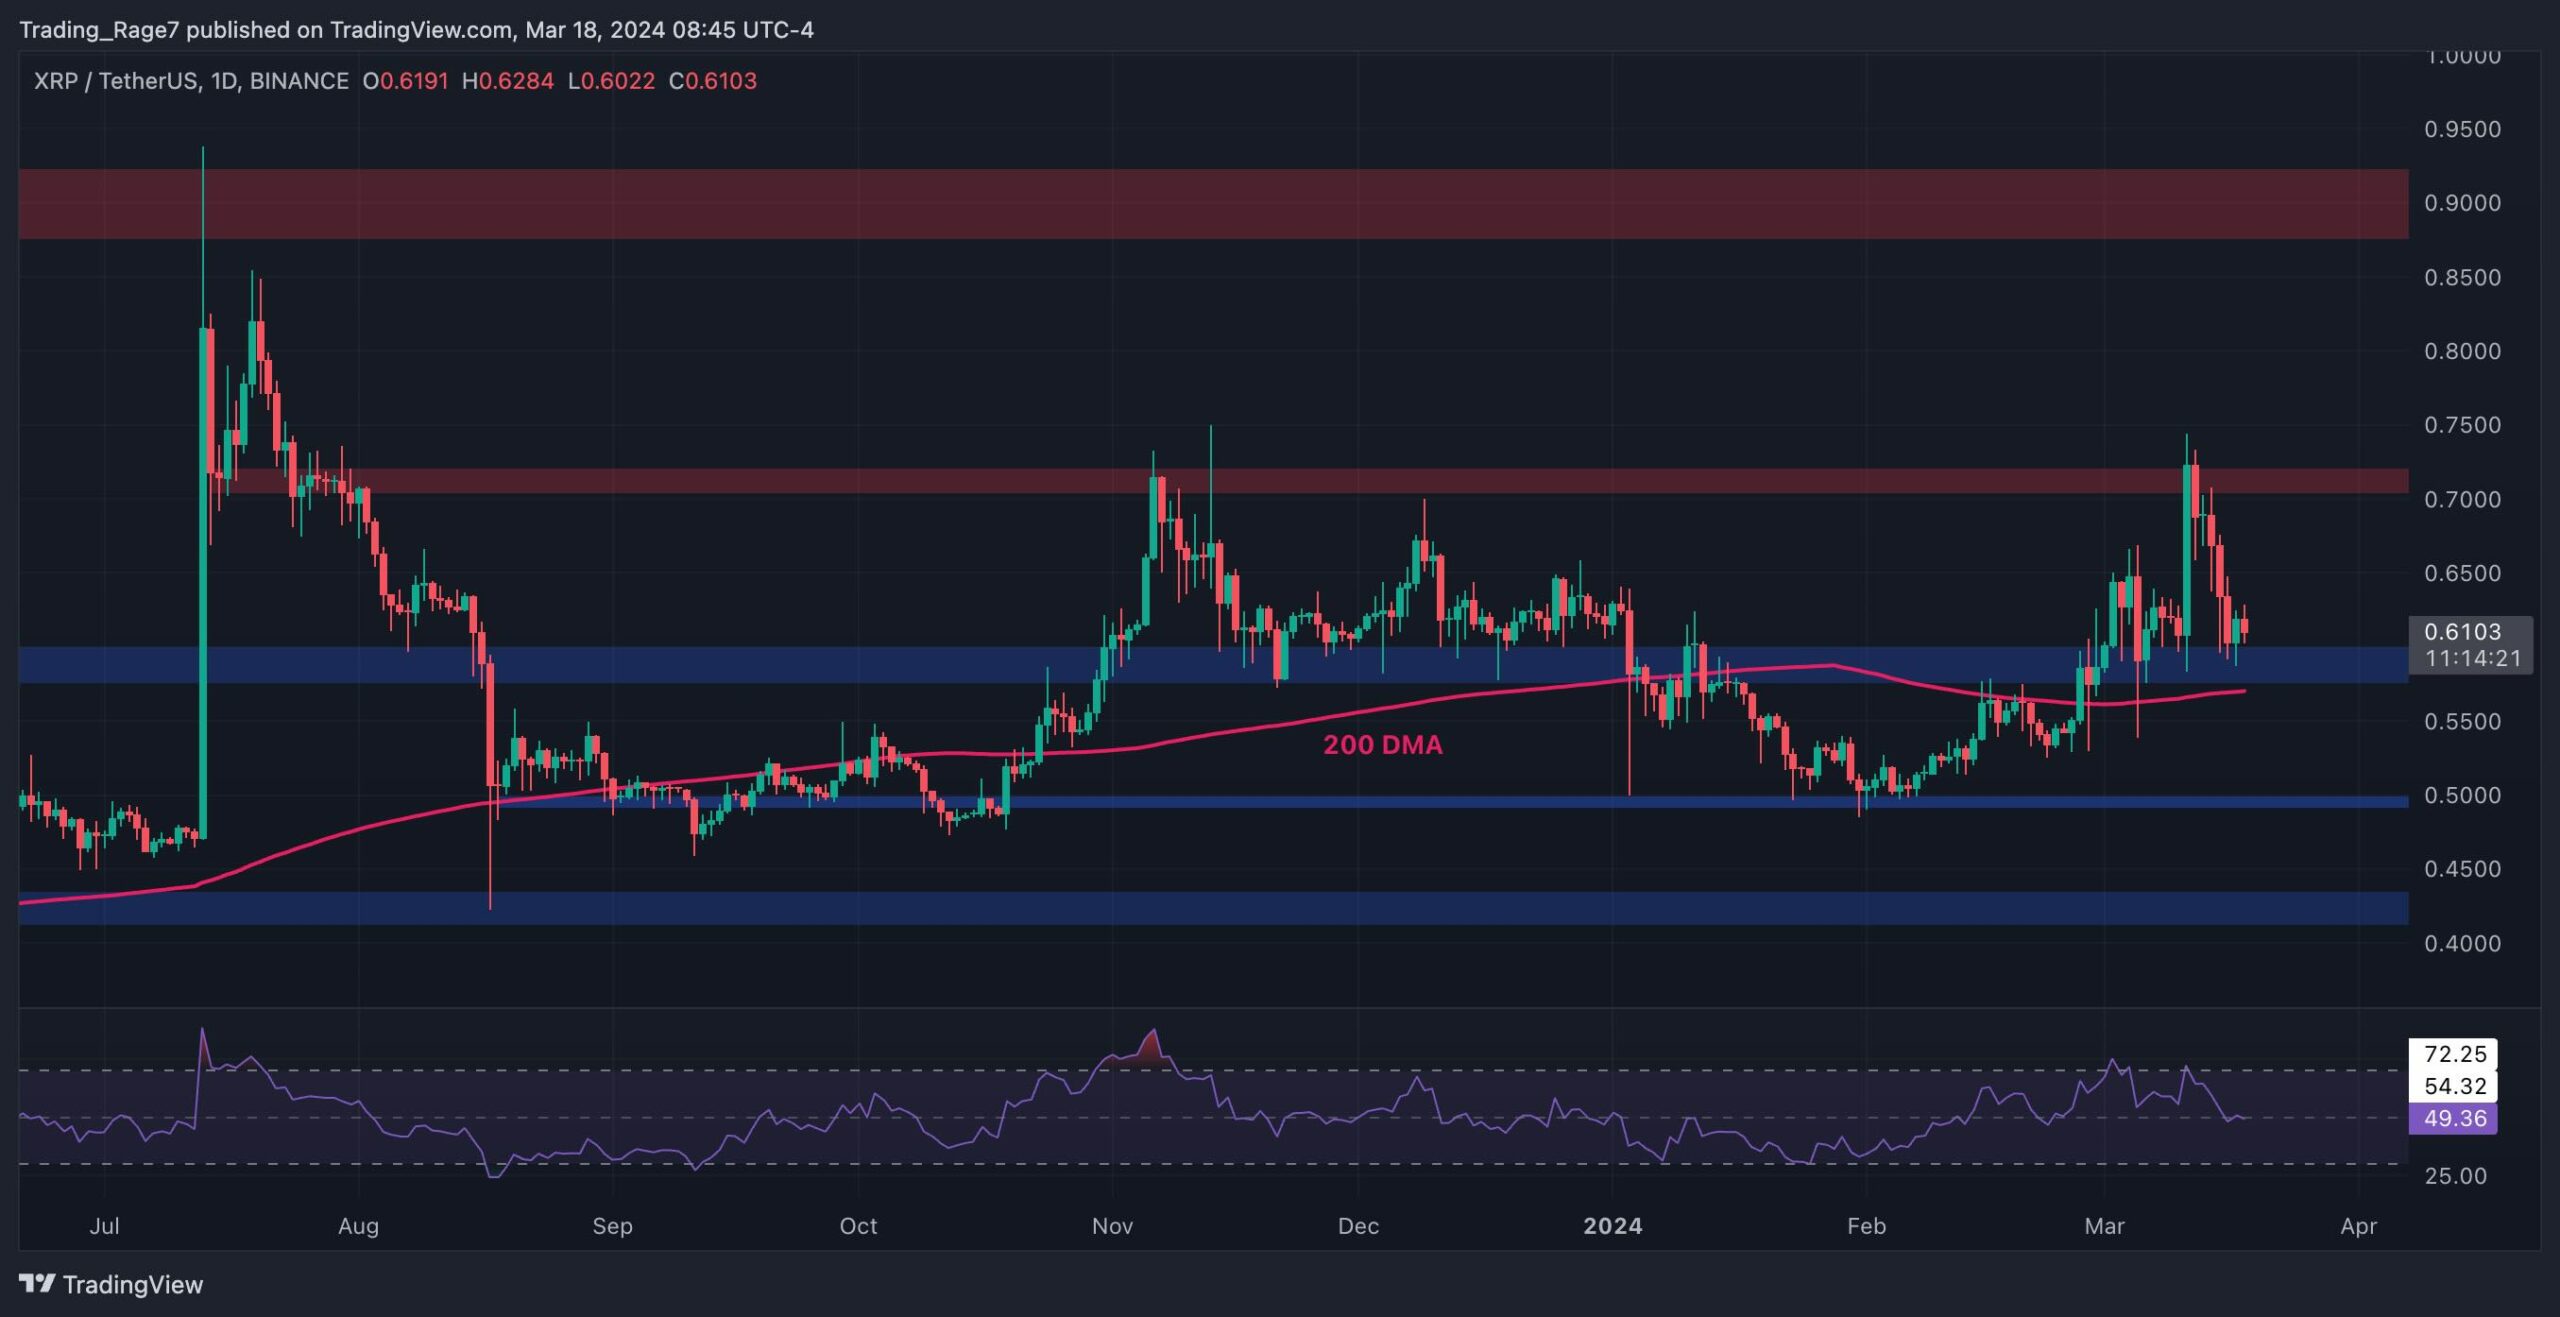
Task: Click the 200 DMA label
Action: pos(1382,745)
